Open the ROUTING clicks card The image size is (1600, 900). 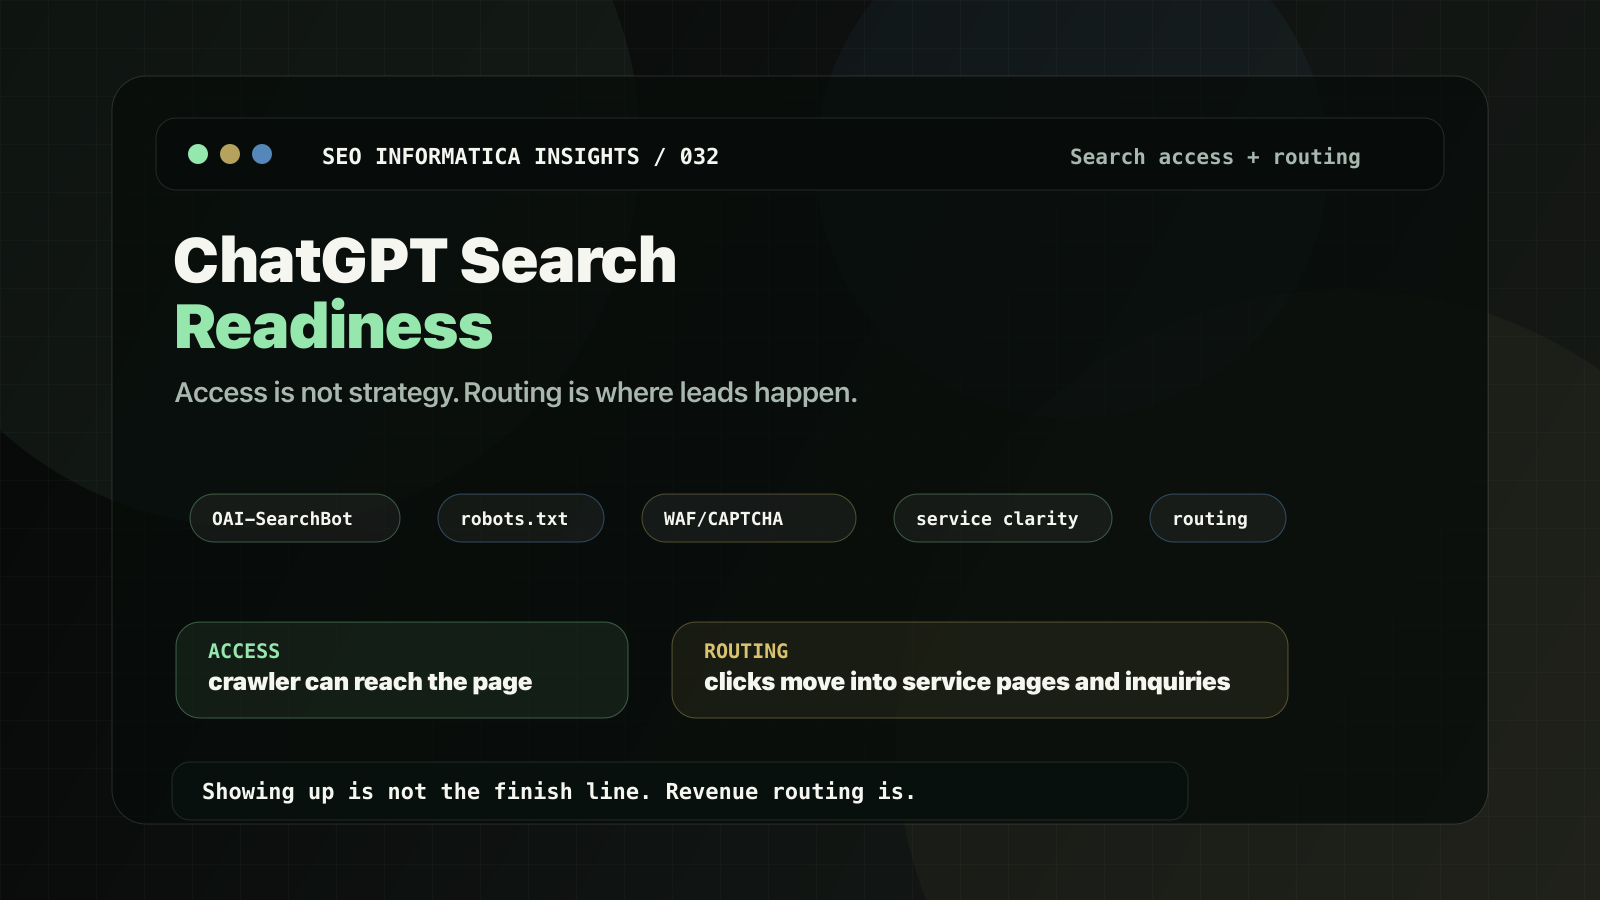pyautogui.click(x=980, y=670)
